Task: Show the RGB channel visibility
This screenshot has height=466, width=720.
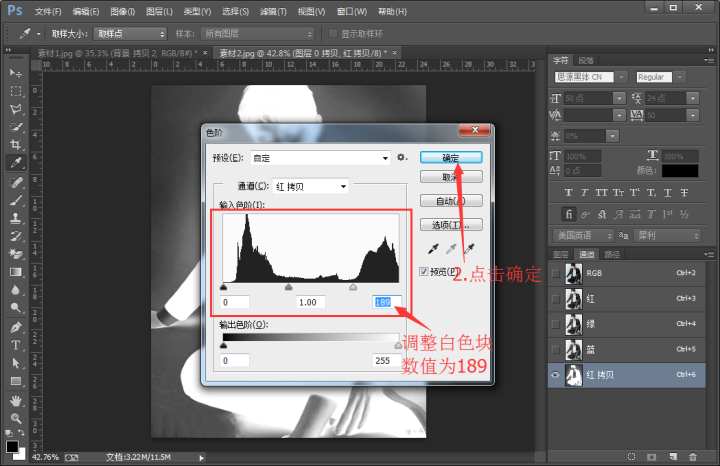Action: [556, 273]
